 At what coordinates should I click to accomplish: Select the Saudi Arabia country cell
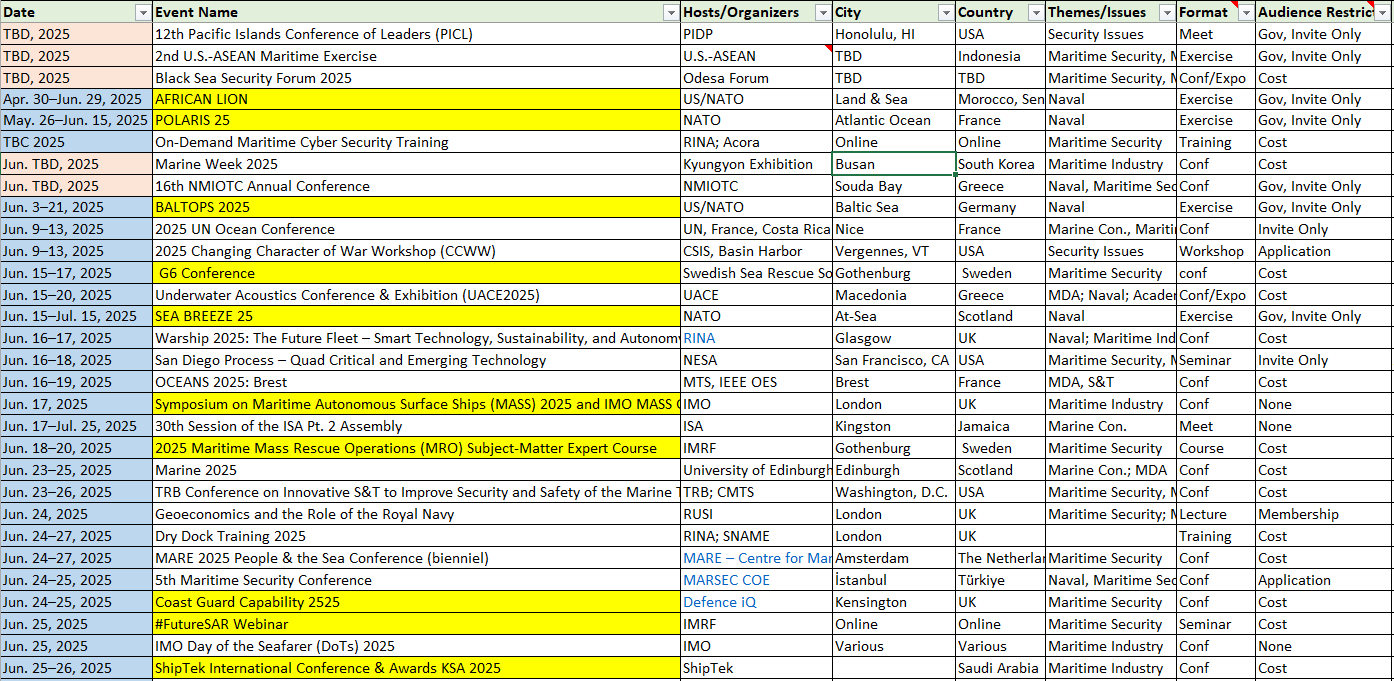point(1001,668)
